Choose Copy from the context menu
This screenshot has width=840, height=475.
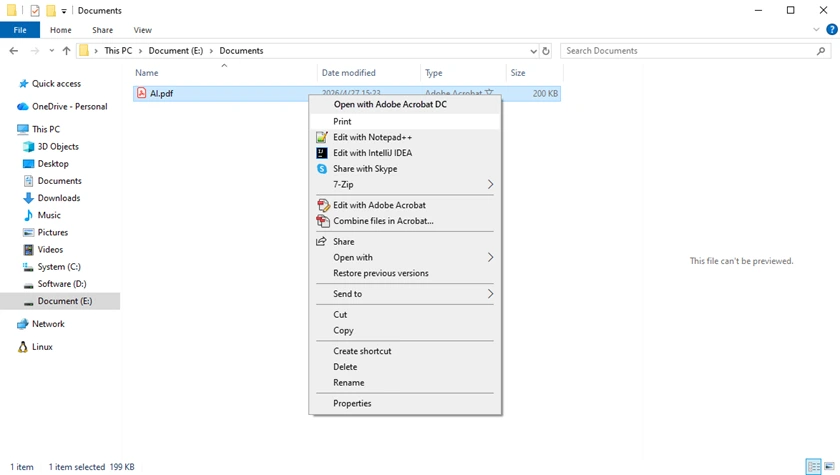click(x=405, y=330)
